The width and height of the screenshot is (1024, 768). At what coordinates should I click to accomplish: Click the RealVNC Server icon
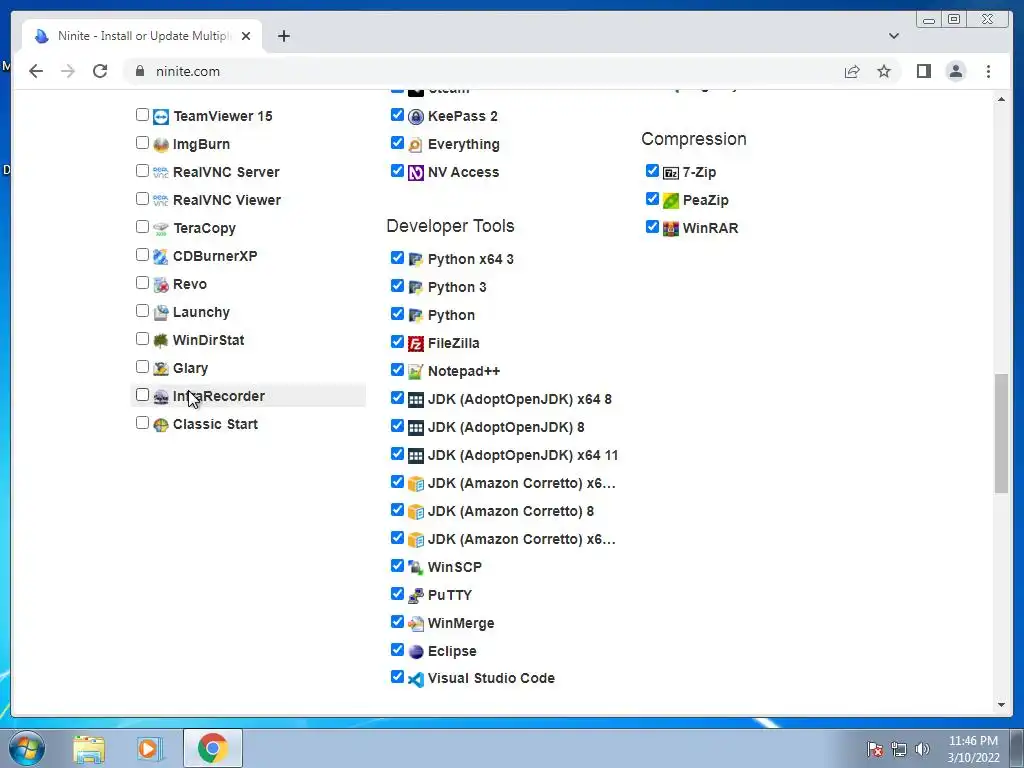tap(161, 173)
